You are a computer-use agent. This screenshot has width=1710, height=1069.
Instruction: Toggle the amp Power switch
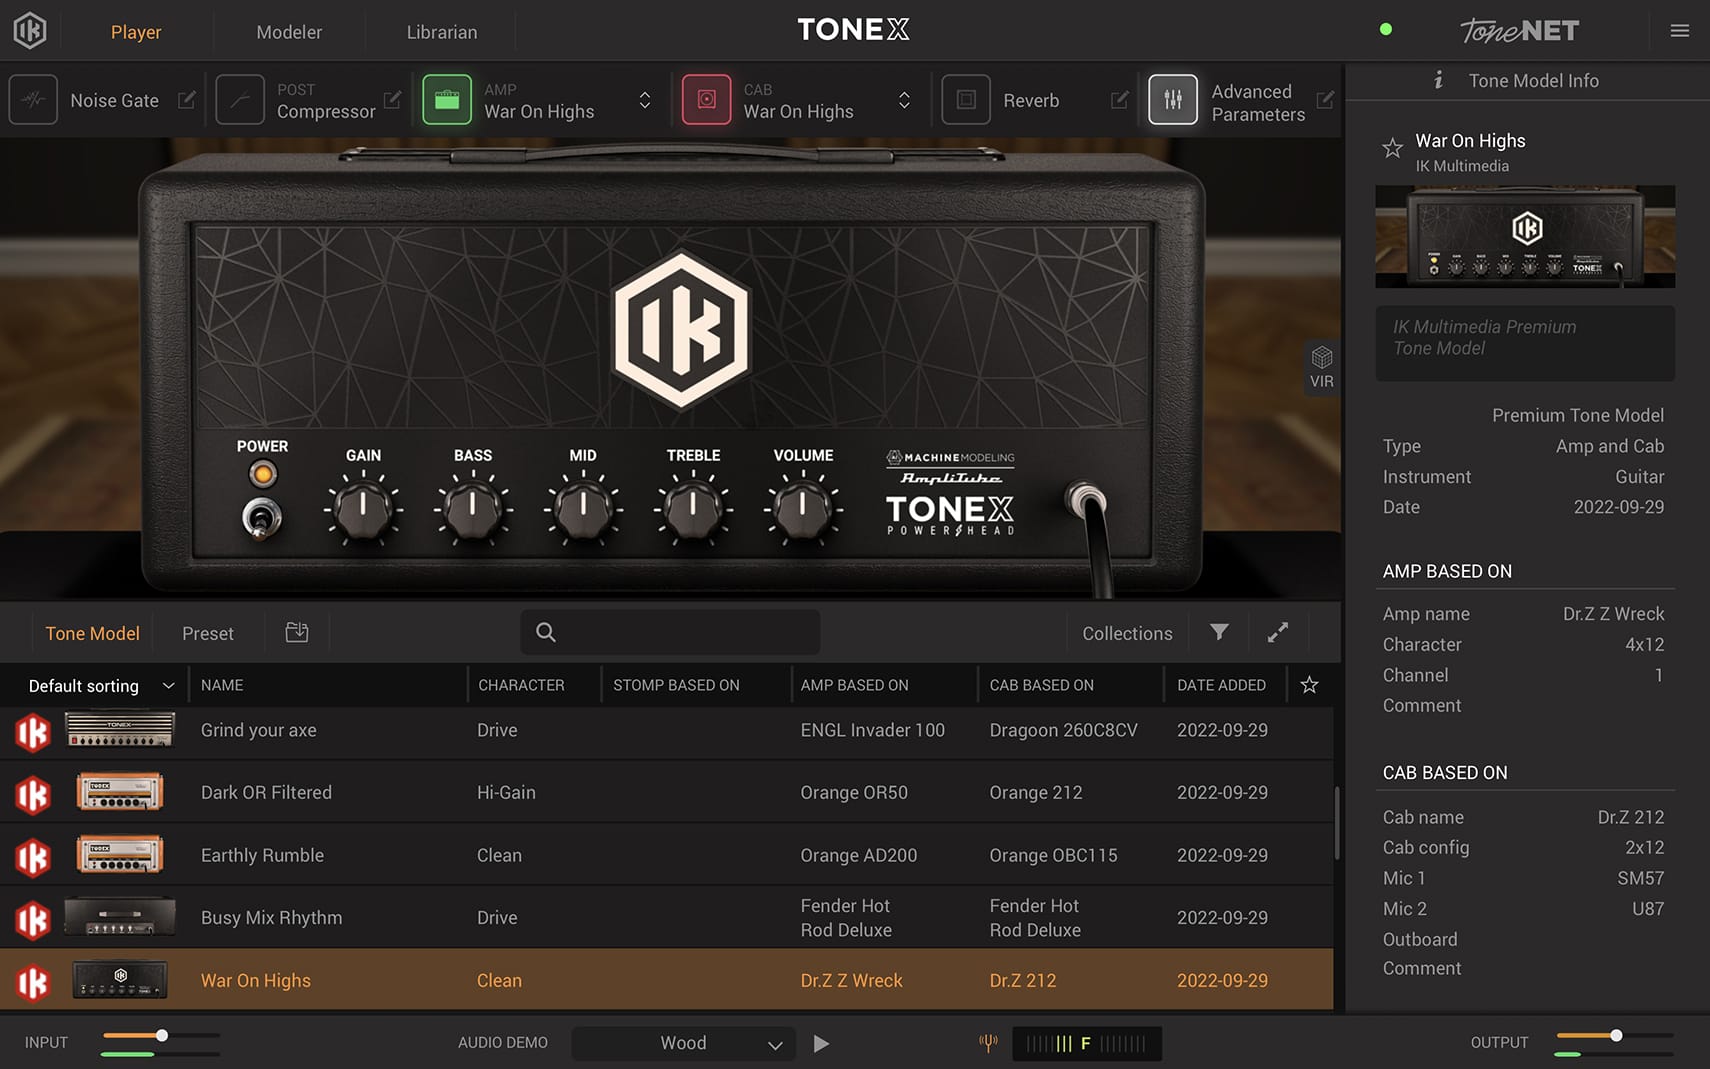pyautogui.click(x=262, y=518)
